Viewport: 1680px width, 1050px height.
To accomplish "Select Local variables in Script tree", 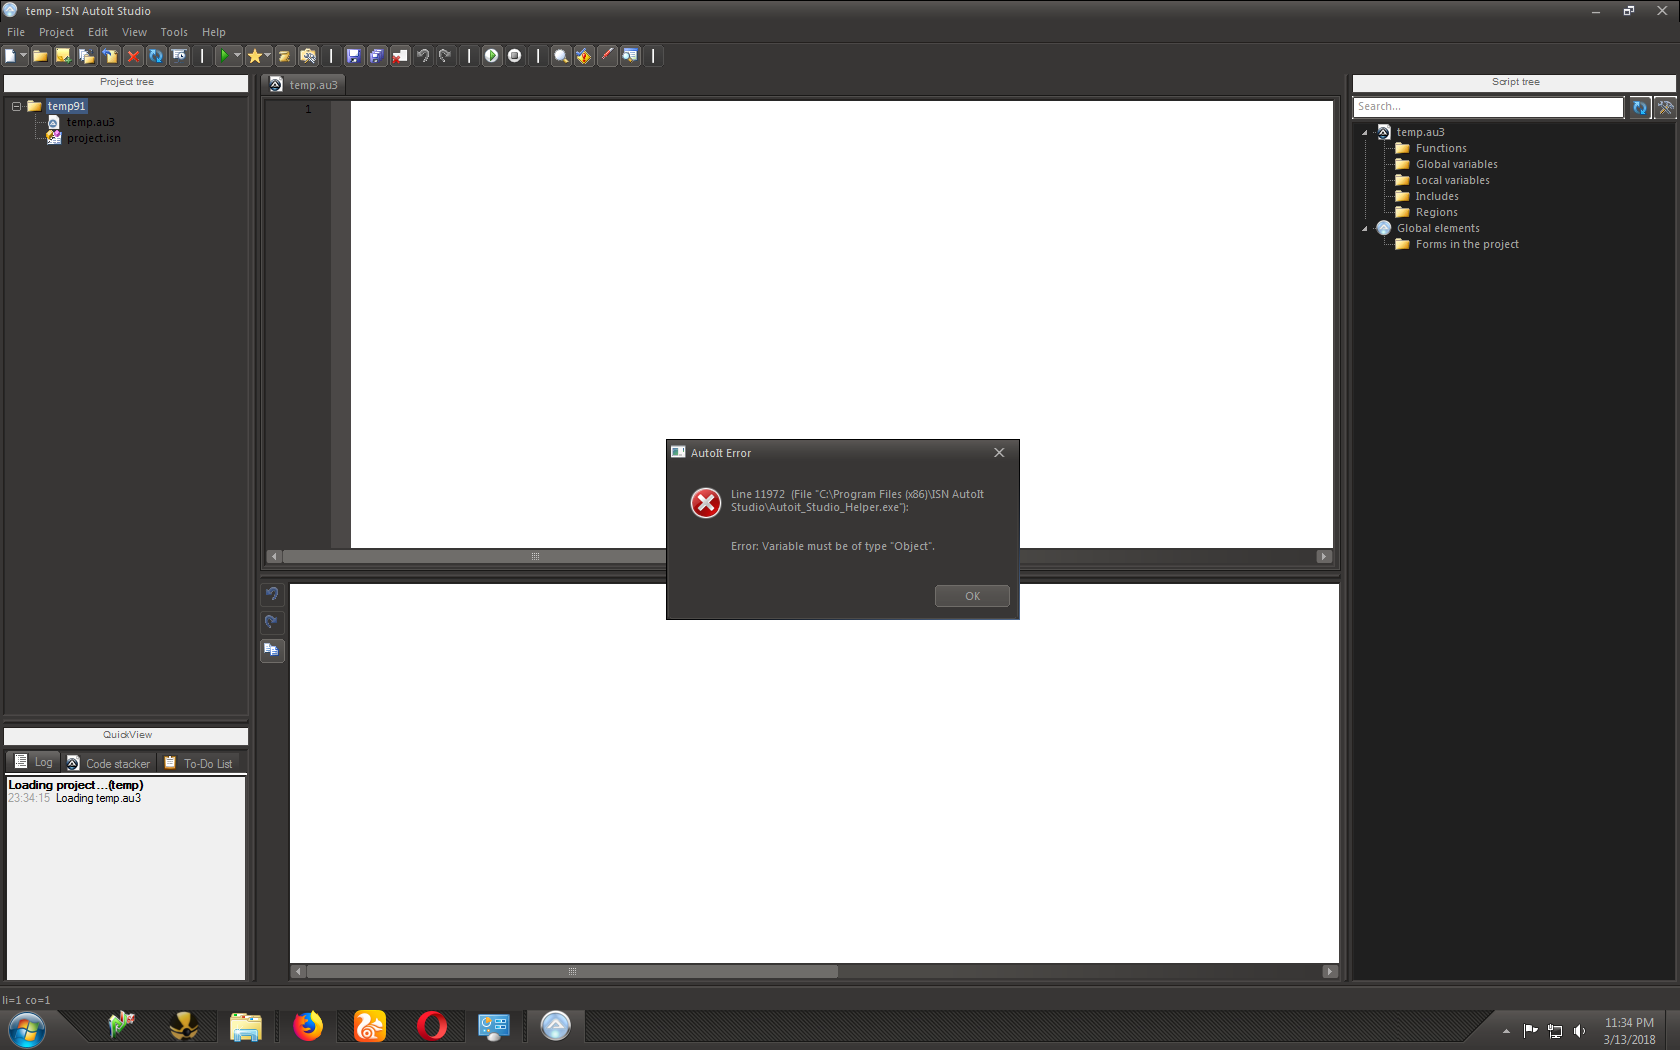I will (1452, 180).
